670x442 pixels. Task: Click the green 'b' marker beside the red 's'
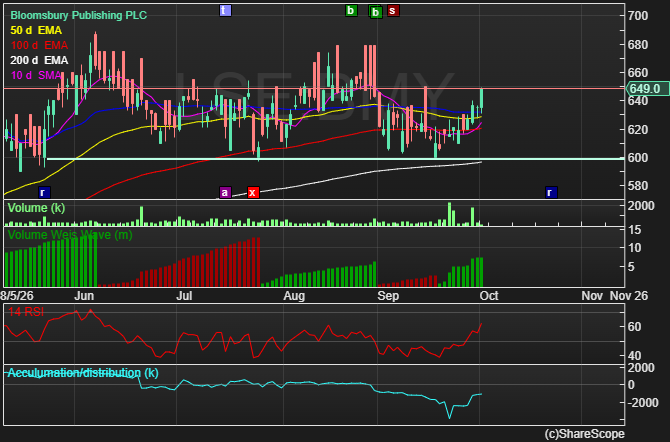click(376, 12)
